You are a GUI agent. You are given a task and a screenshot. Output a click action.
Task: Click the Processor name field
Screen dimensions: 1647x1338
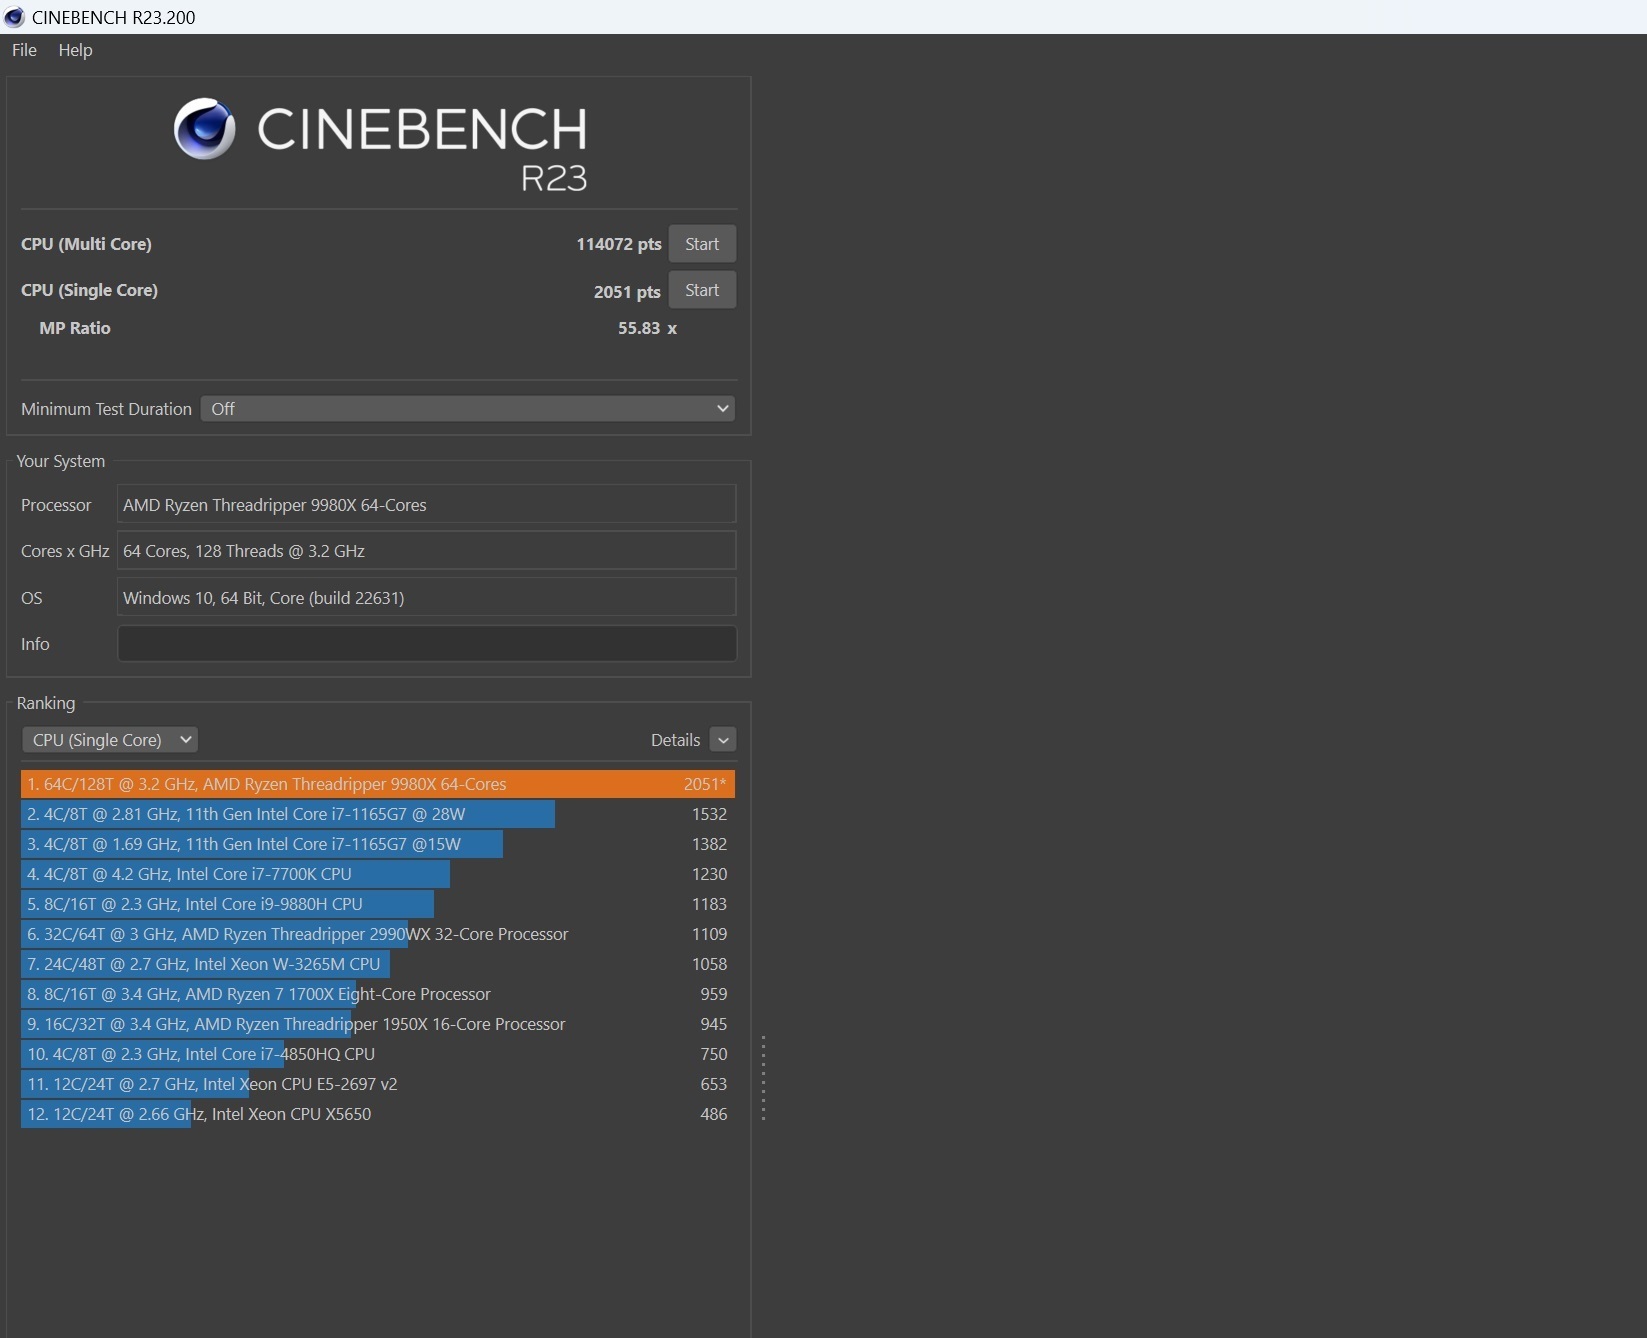pyautogui.click(x=426, y=505)
